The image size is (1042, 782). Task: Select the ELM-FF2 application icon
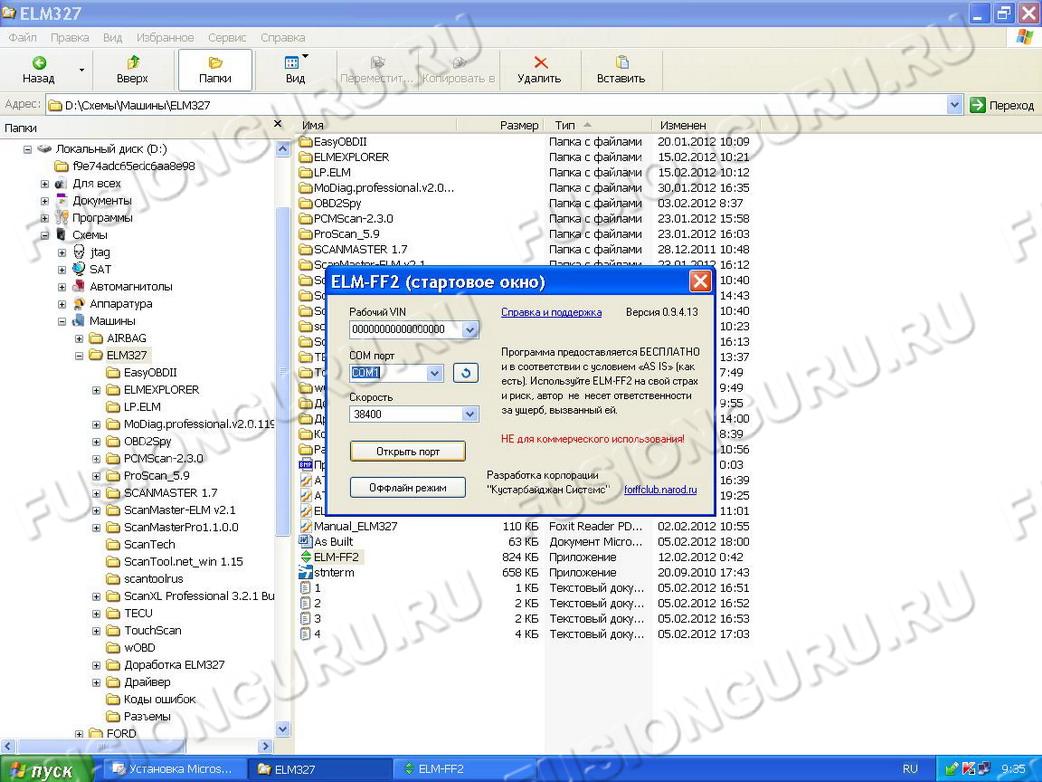coord(306,557)
